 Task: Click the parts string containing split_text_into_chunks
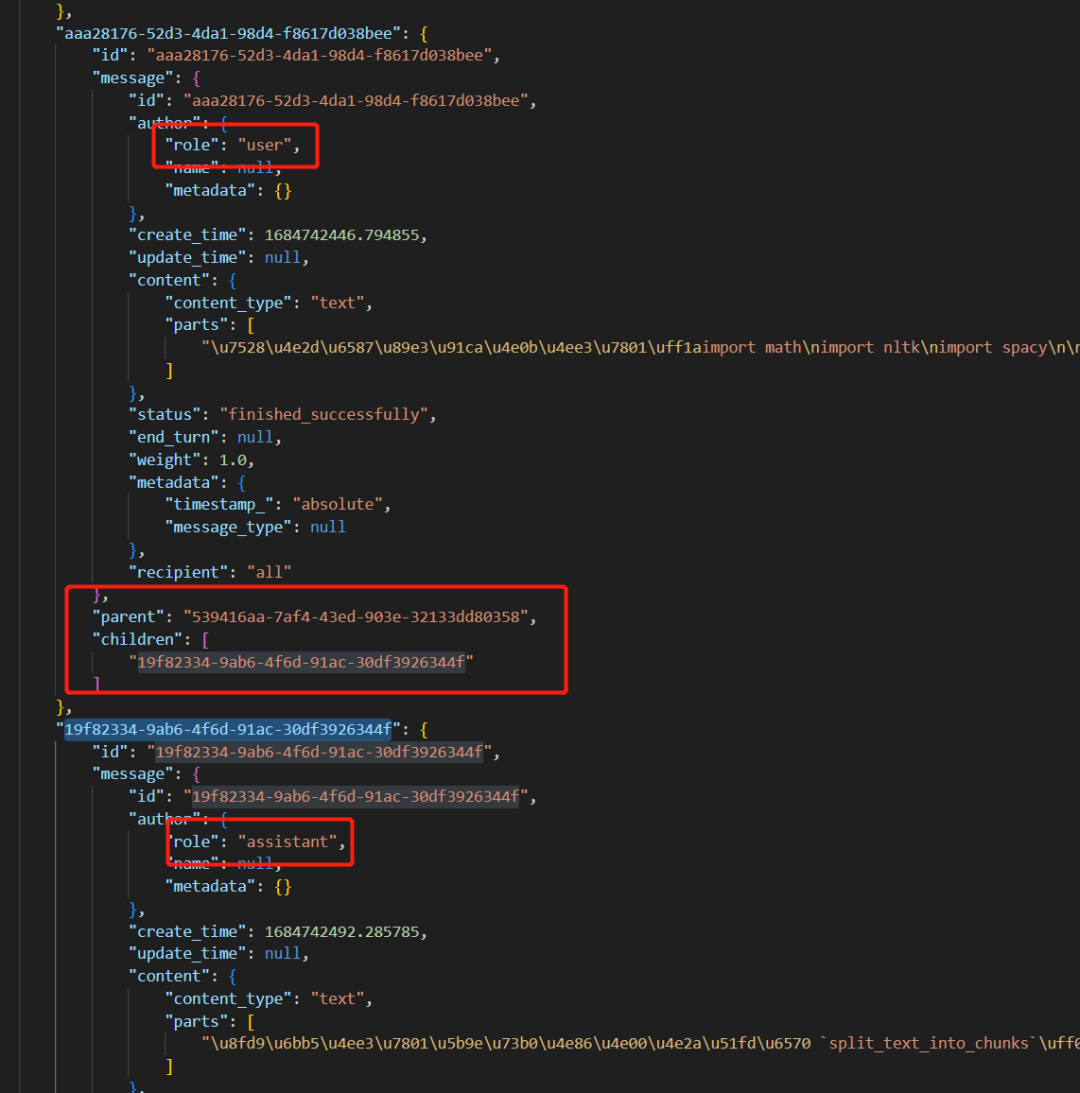point(640,1044)
